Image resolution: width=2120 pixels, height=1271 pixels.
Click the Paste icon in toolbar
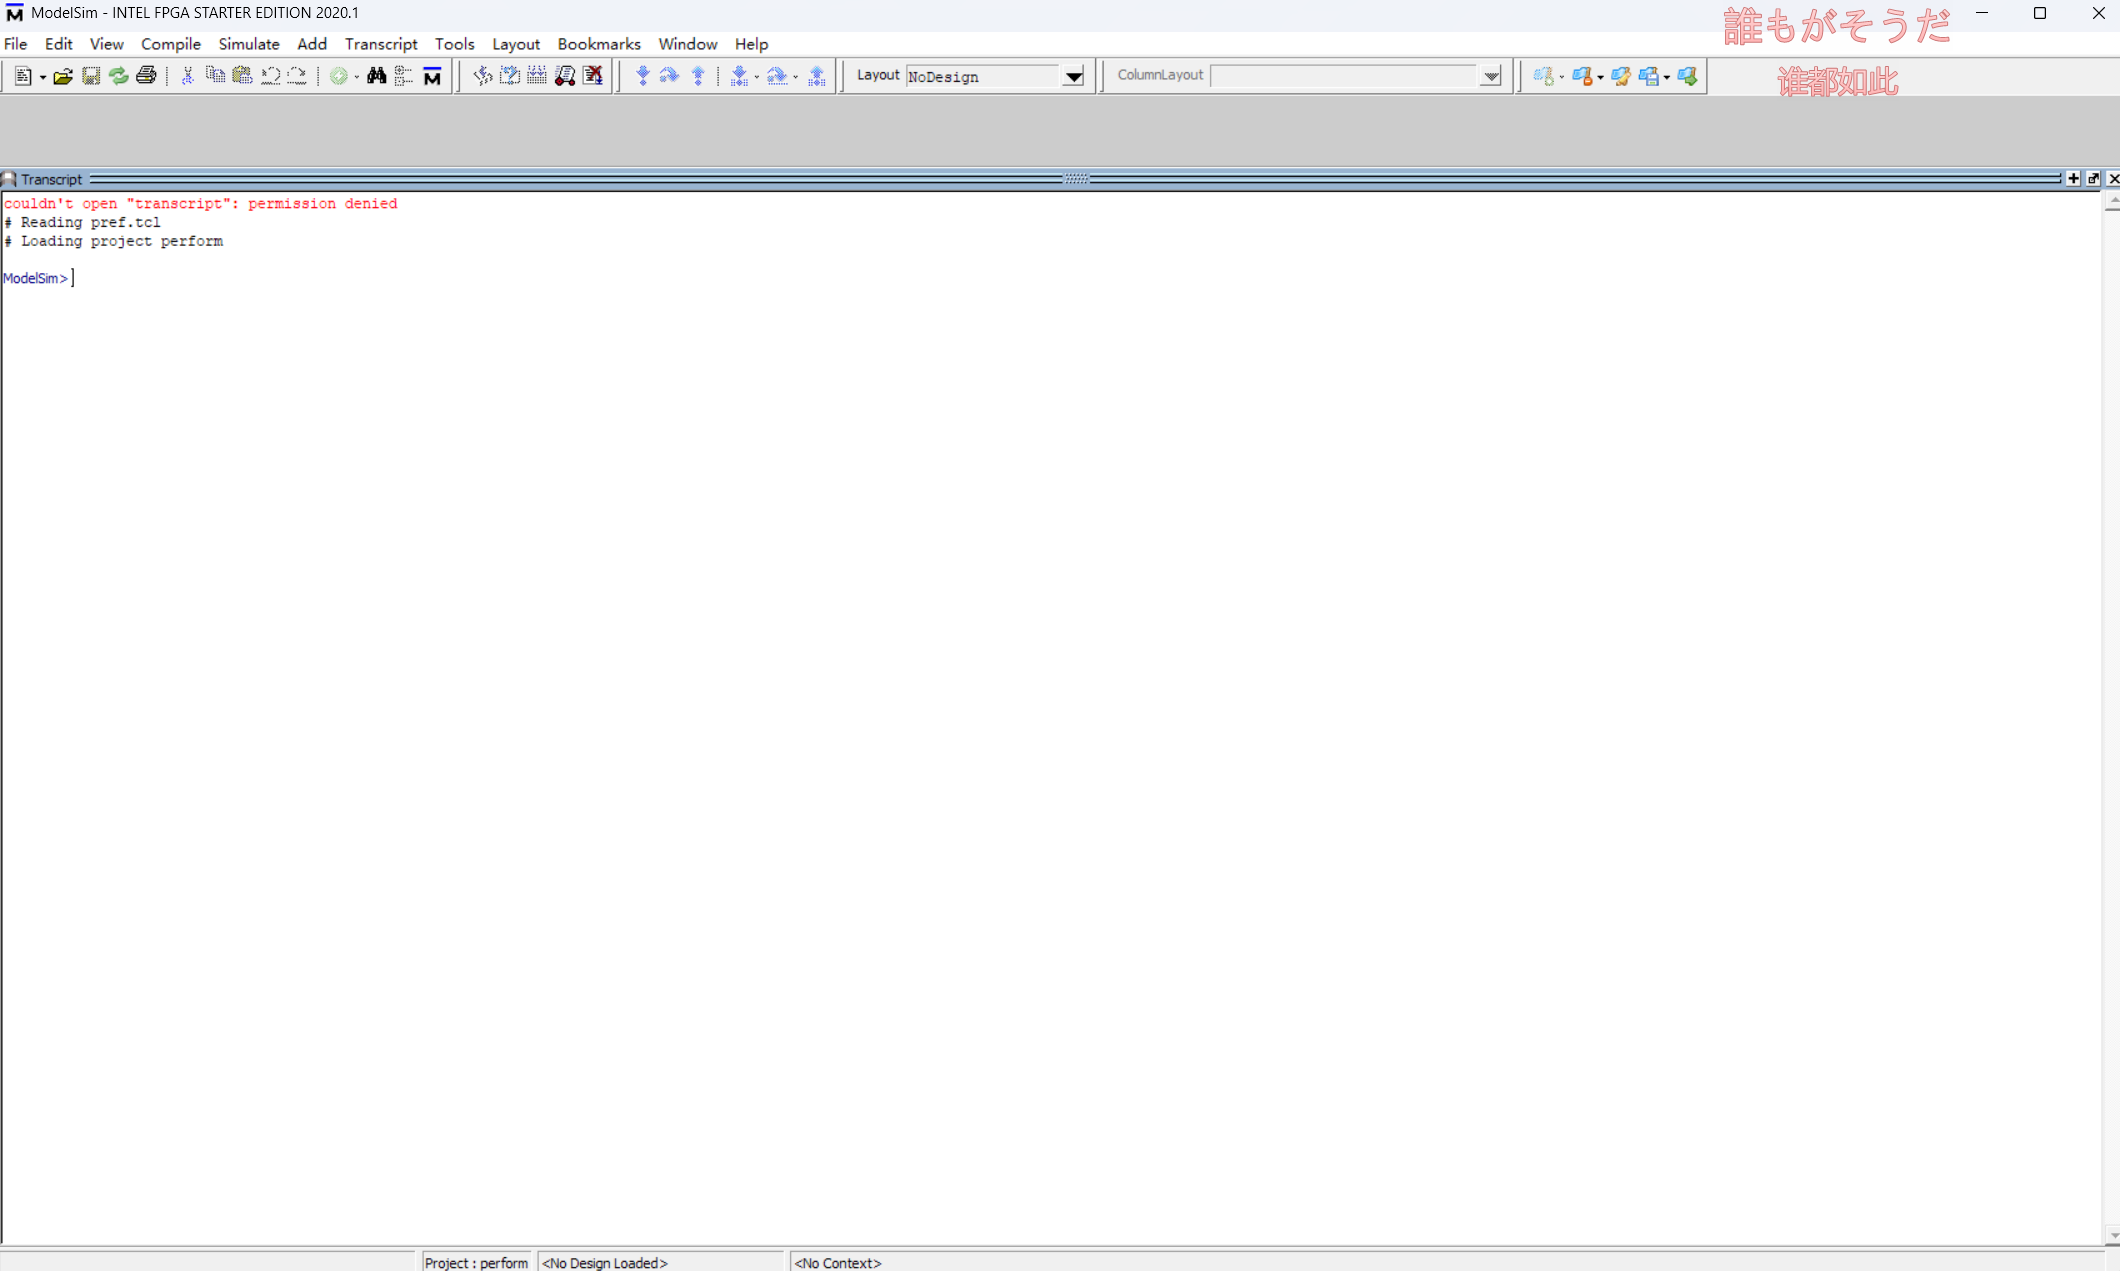[242, 76]
